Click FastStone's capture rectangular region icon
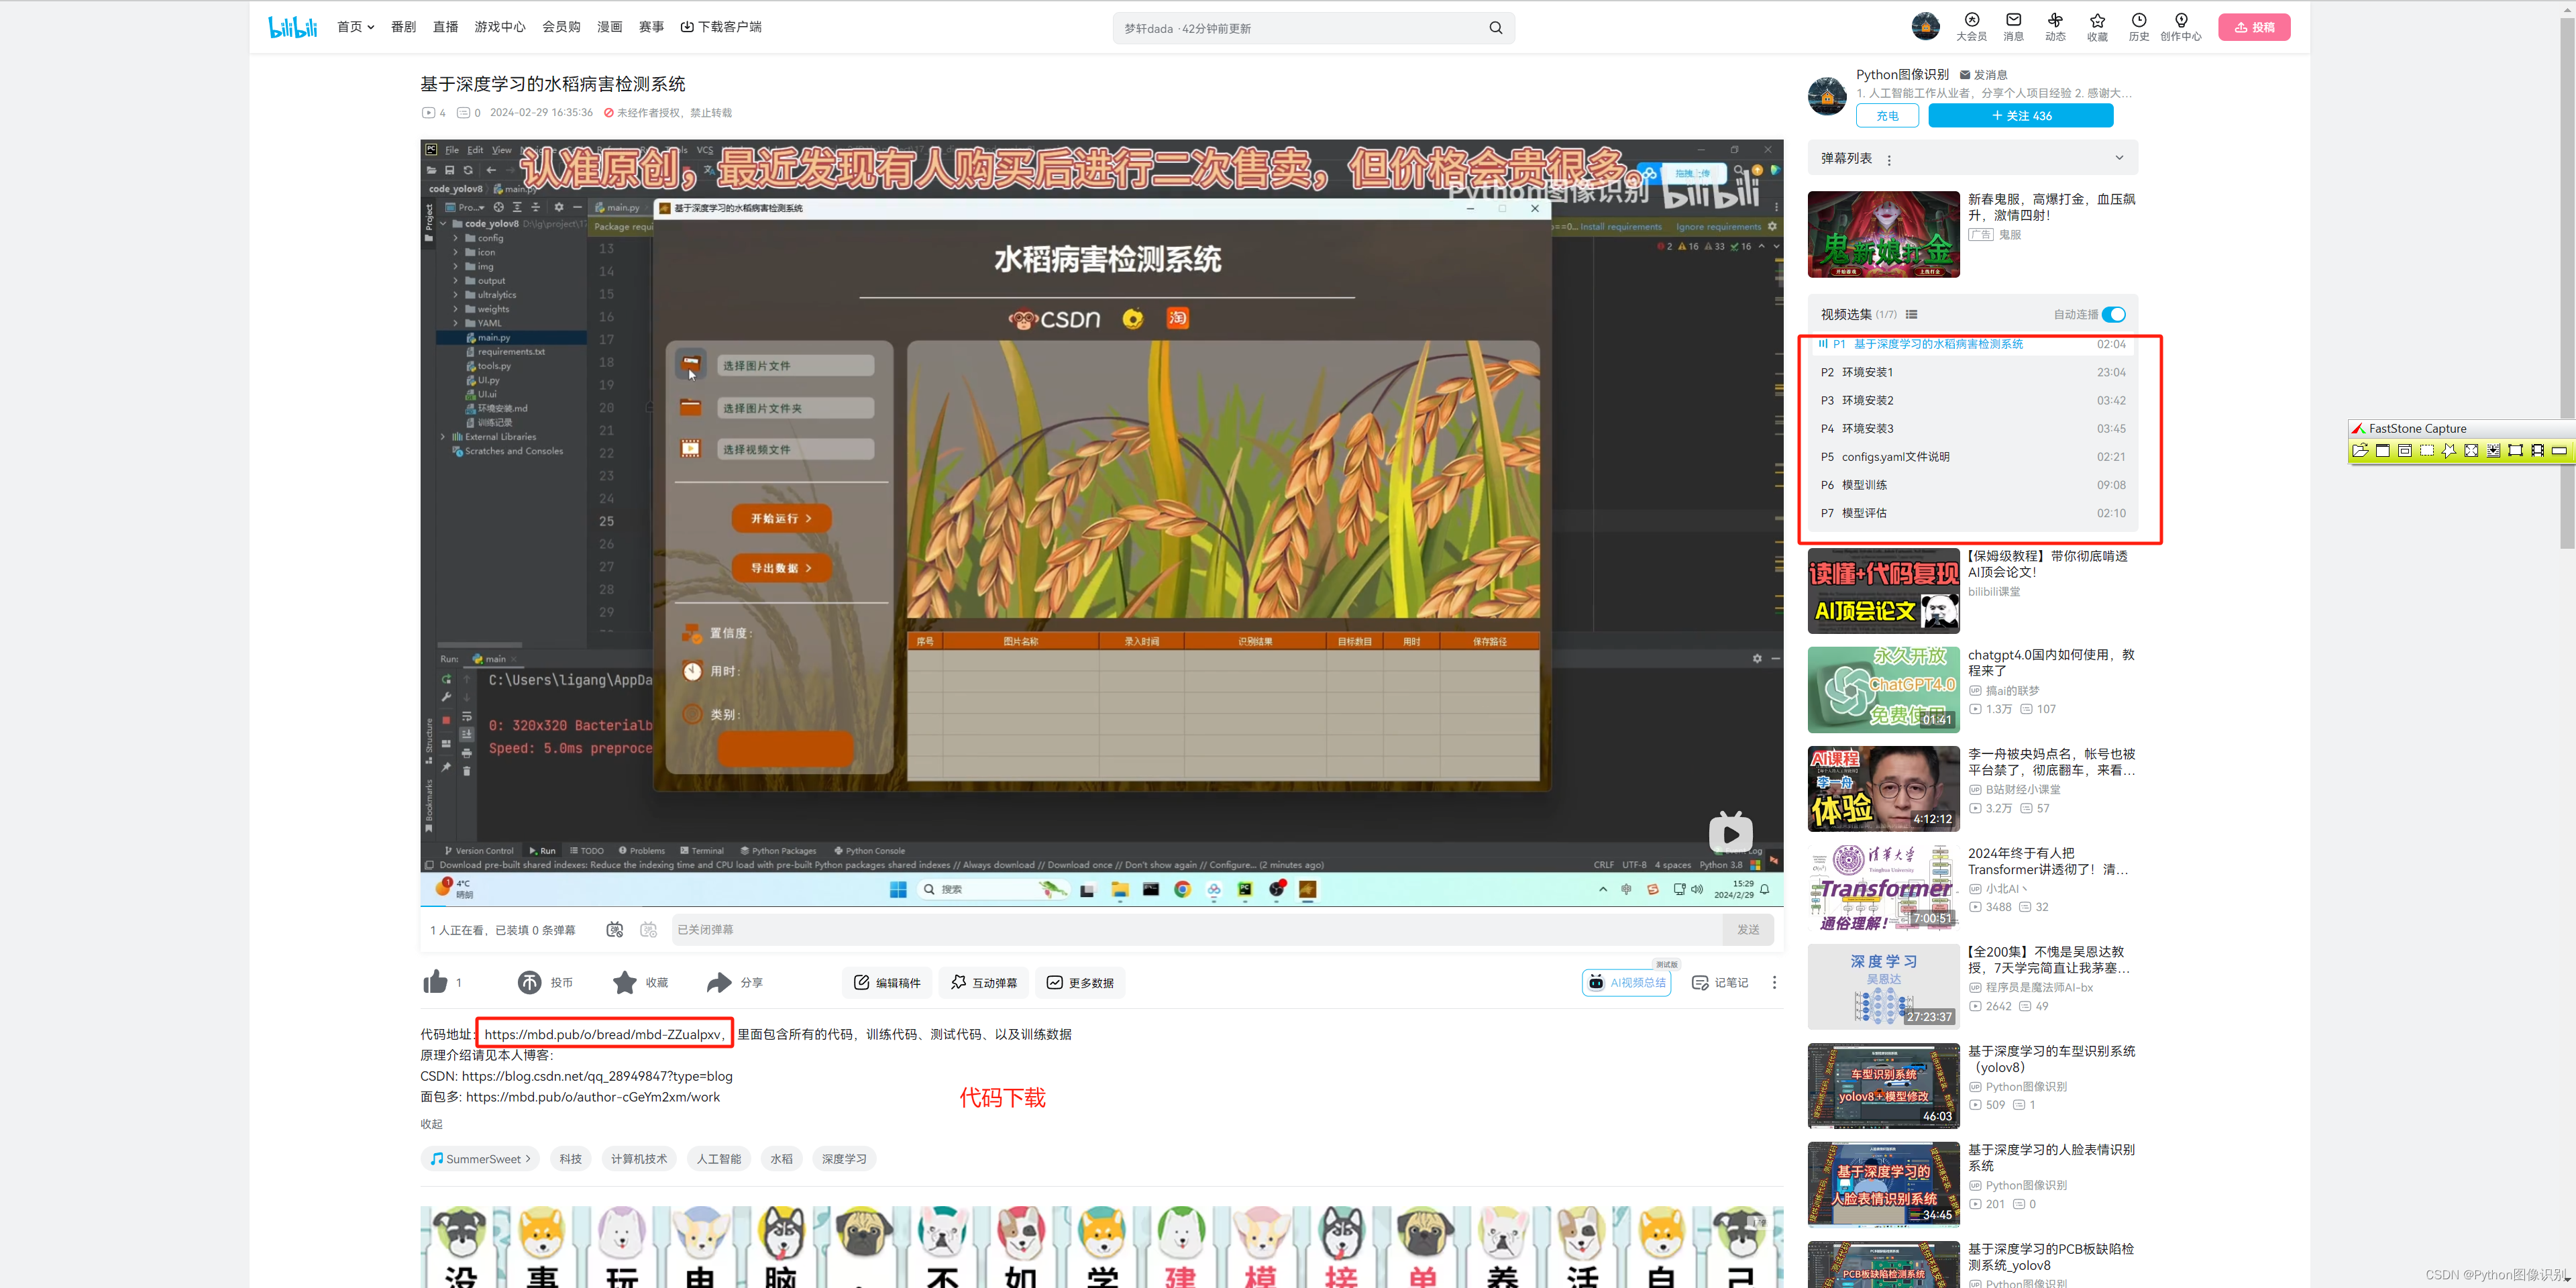This screenshot has width=2576, height=1288. pyautogui.click(x=2427, y=451)
